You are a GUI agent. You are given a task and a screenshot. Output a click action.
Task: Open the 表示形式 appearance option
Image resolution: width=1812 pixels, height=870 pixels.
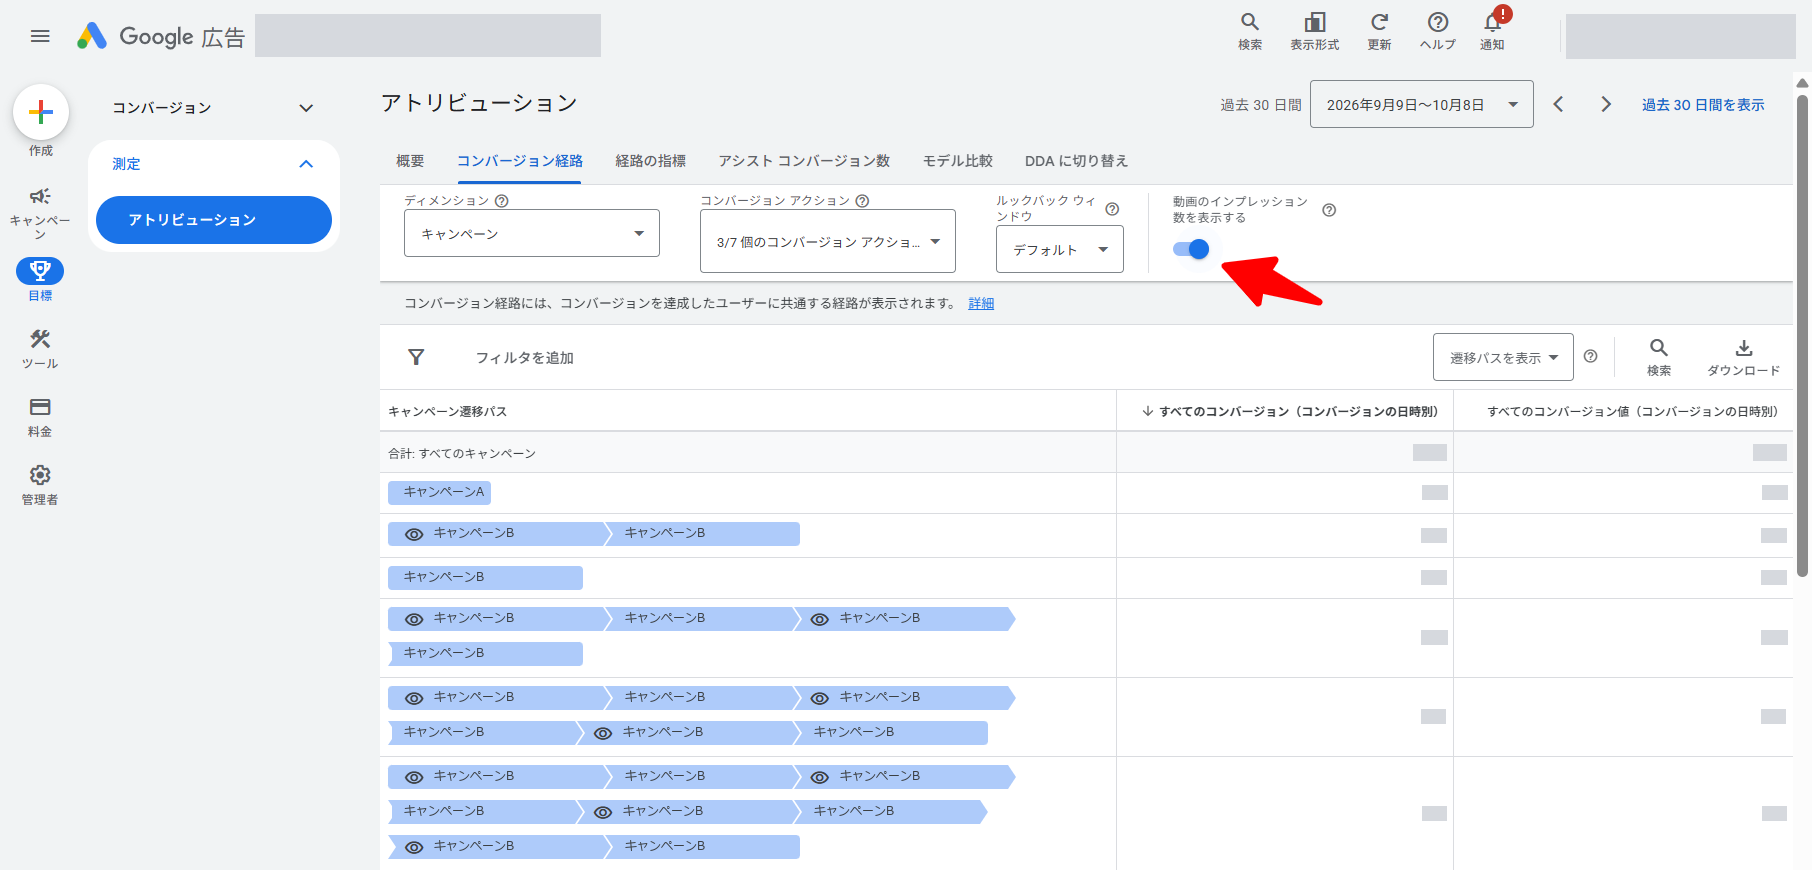click(x=1314, y=32)
